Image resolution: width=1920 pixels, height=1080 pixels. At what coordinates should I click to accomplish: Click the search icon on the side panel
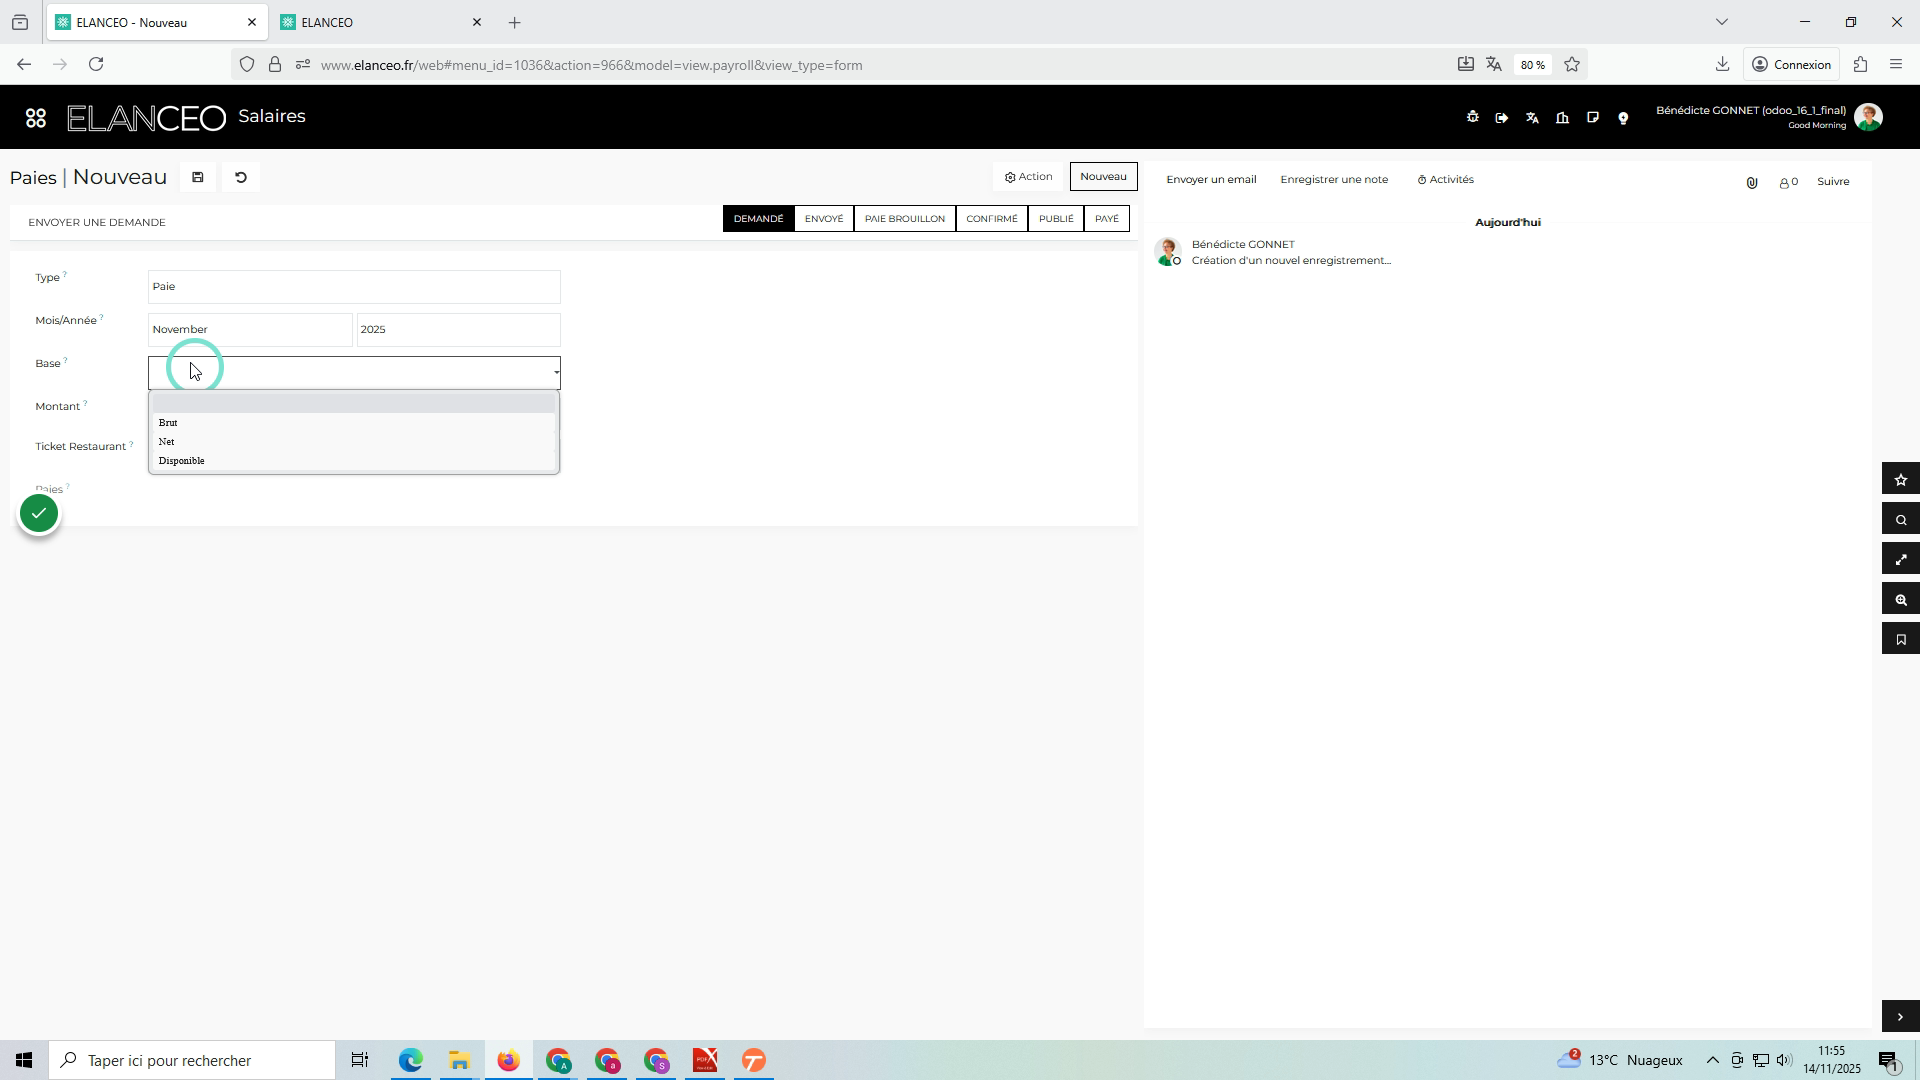pos(1901,520)
